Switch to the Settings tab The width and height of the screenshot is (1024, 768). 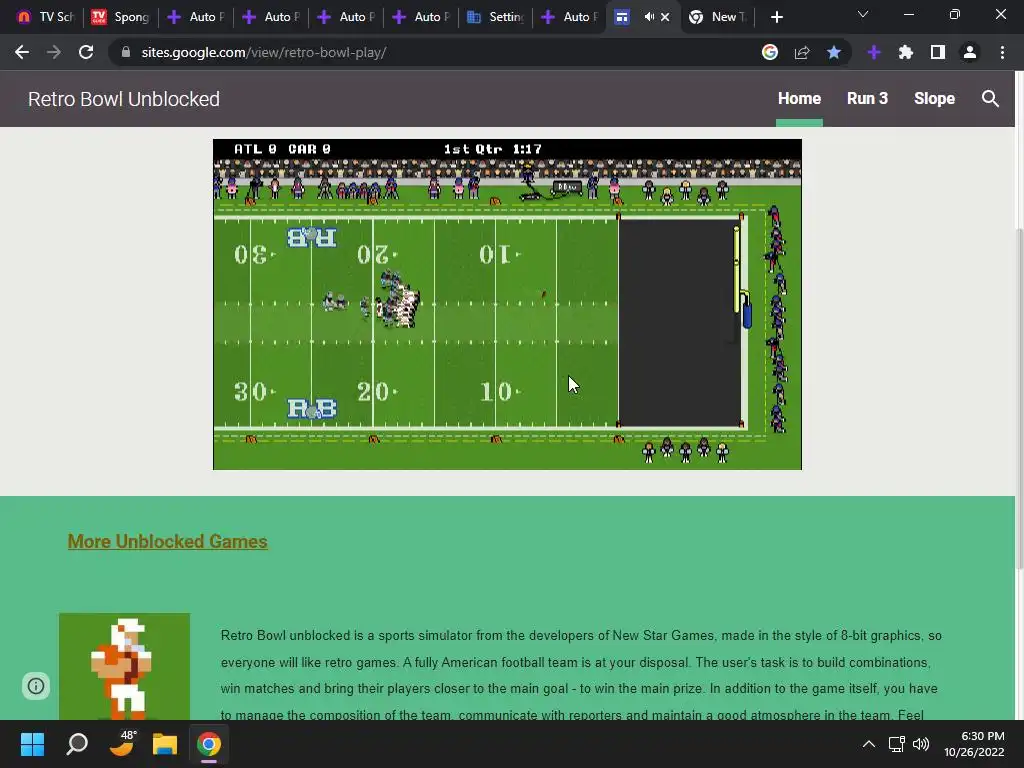[496, 17]
